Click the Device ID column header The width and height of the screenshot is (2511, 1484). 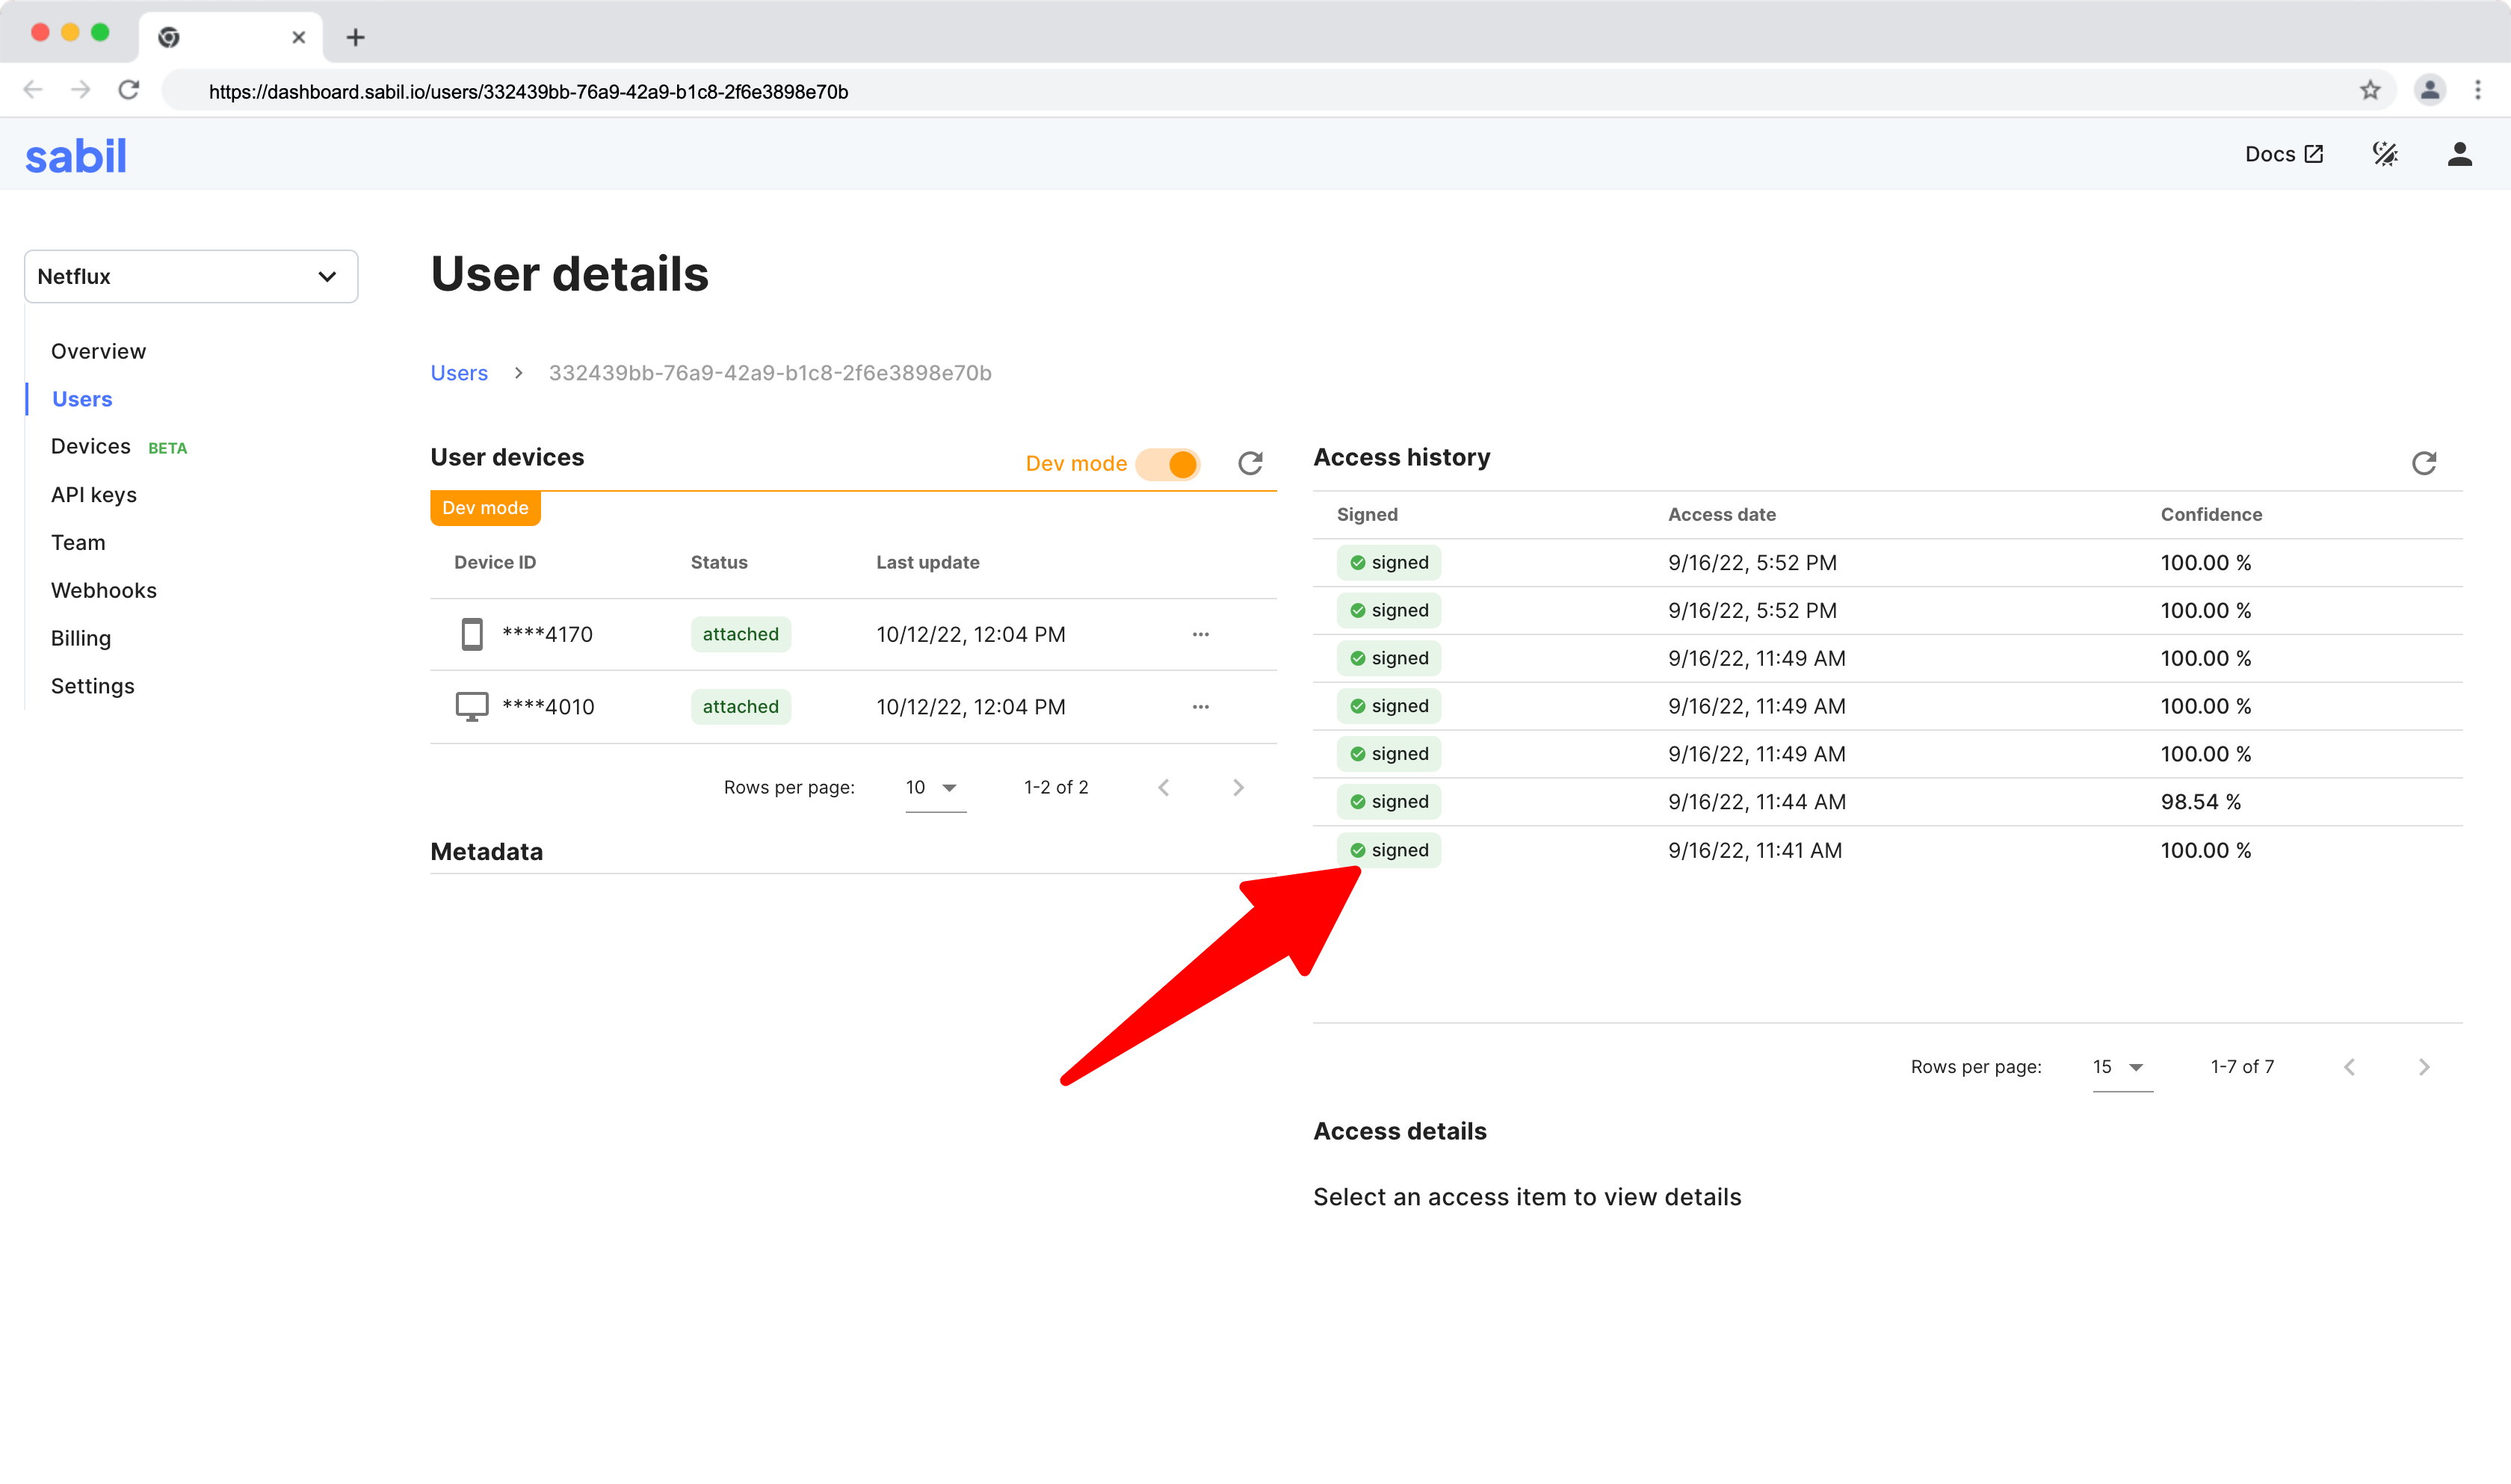(x=495, y=562)
